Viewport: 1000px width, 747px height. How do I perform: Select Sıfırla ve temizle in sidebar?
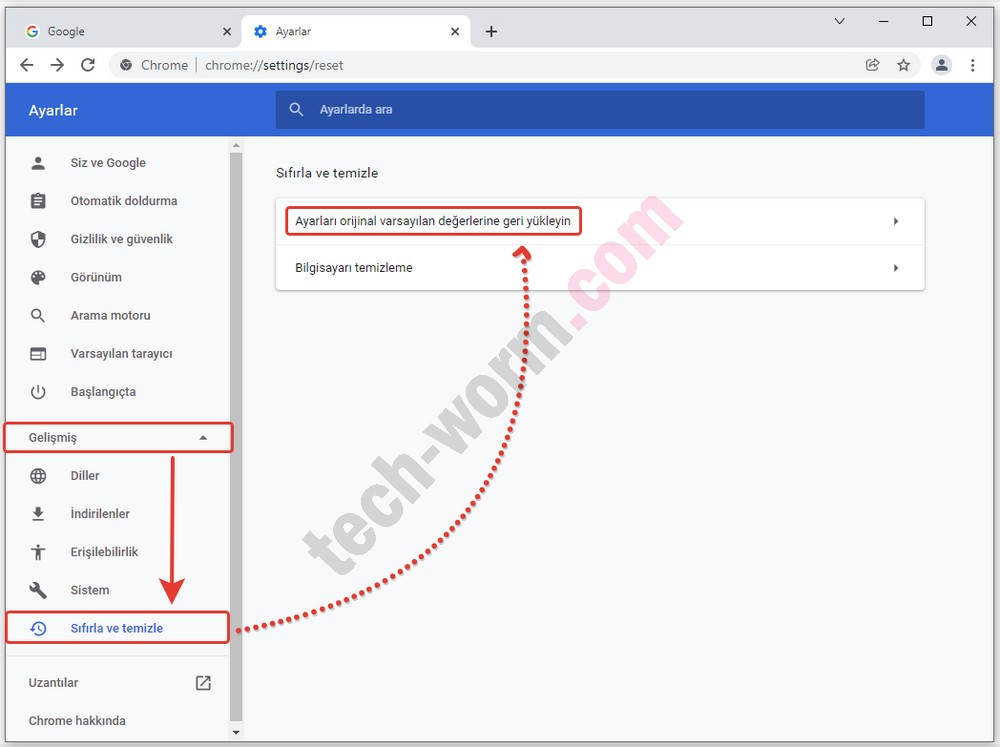pyautogui.click(x=117, y=628)
